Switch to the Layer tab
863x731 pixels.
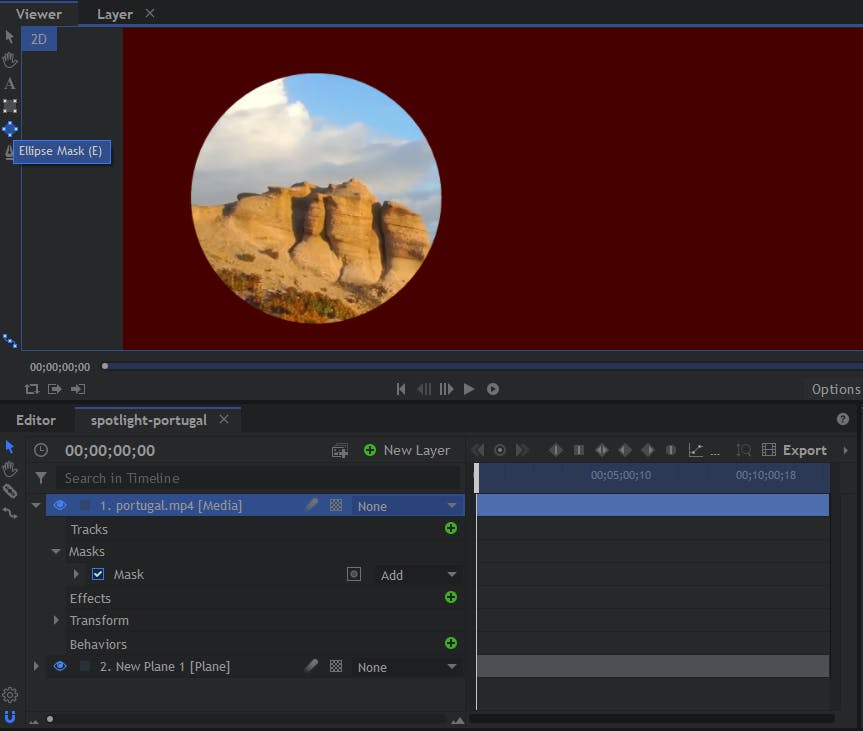click(115, 14)
